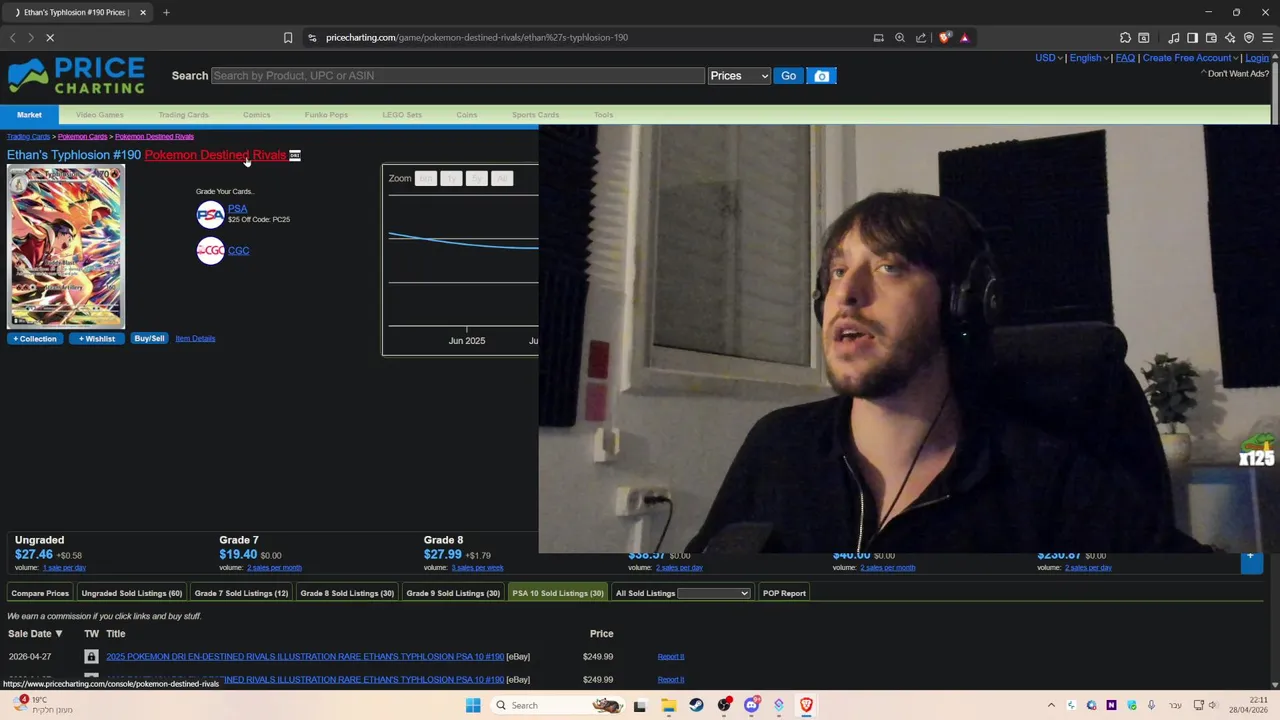Click the Go search button
The width and height of the screenshot is (1280, 720).
pyautogui.click(x=788, y=76)
